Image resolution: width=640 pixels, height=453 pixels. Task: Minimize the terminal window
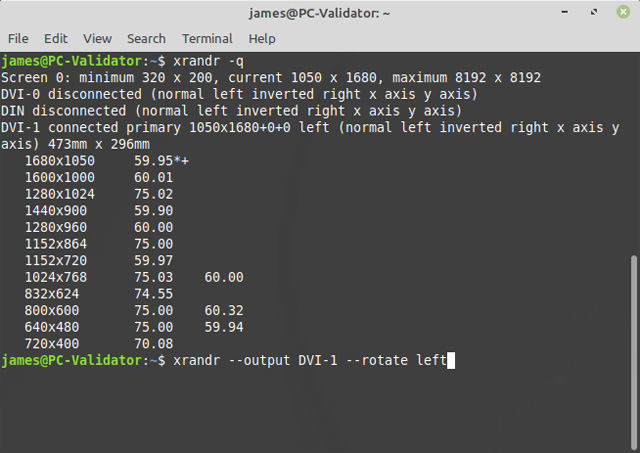565,12
